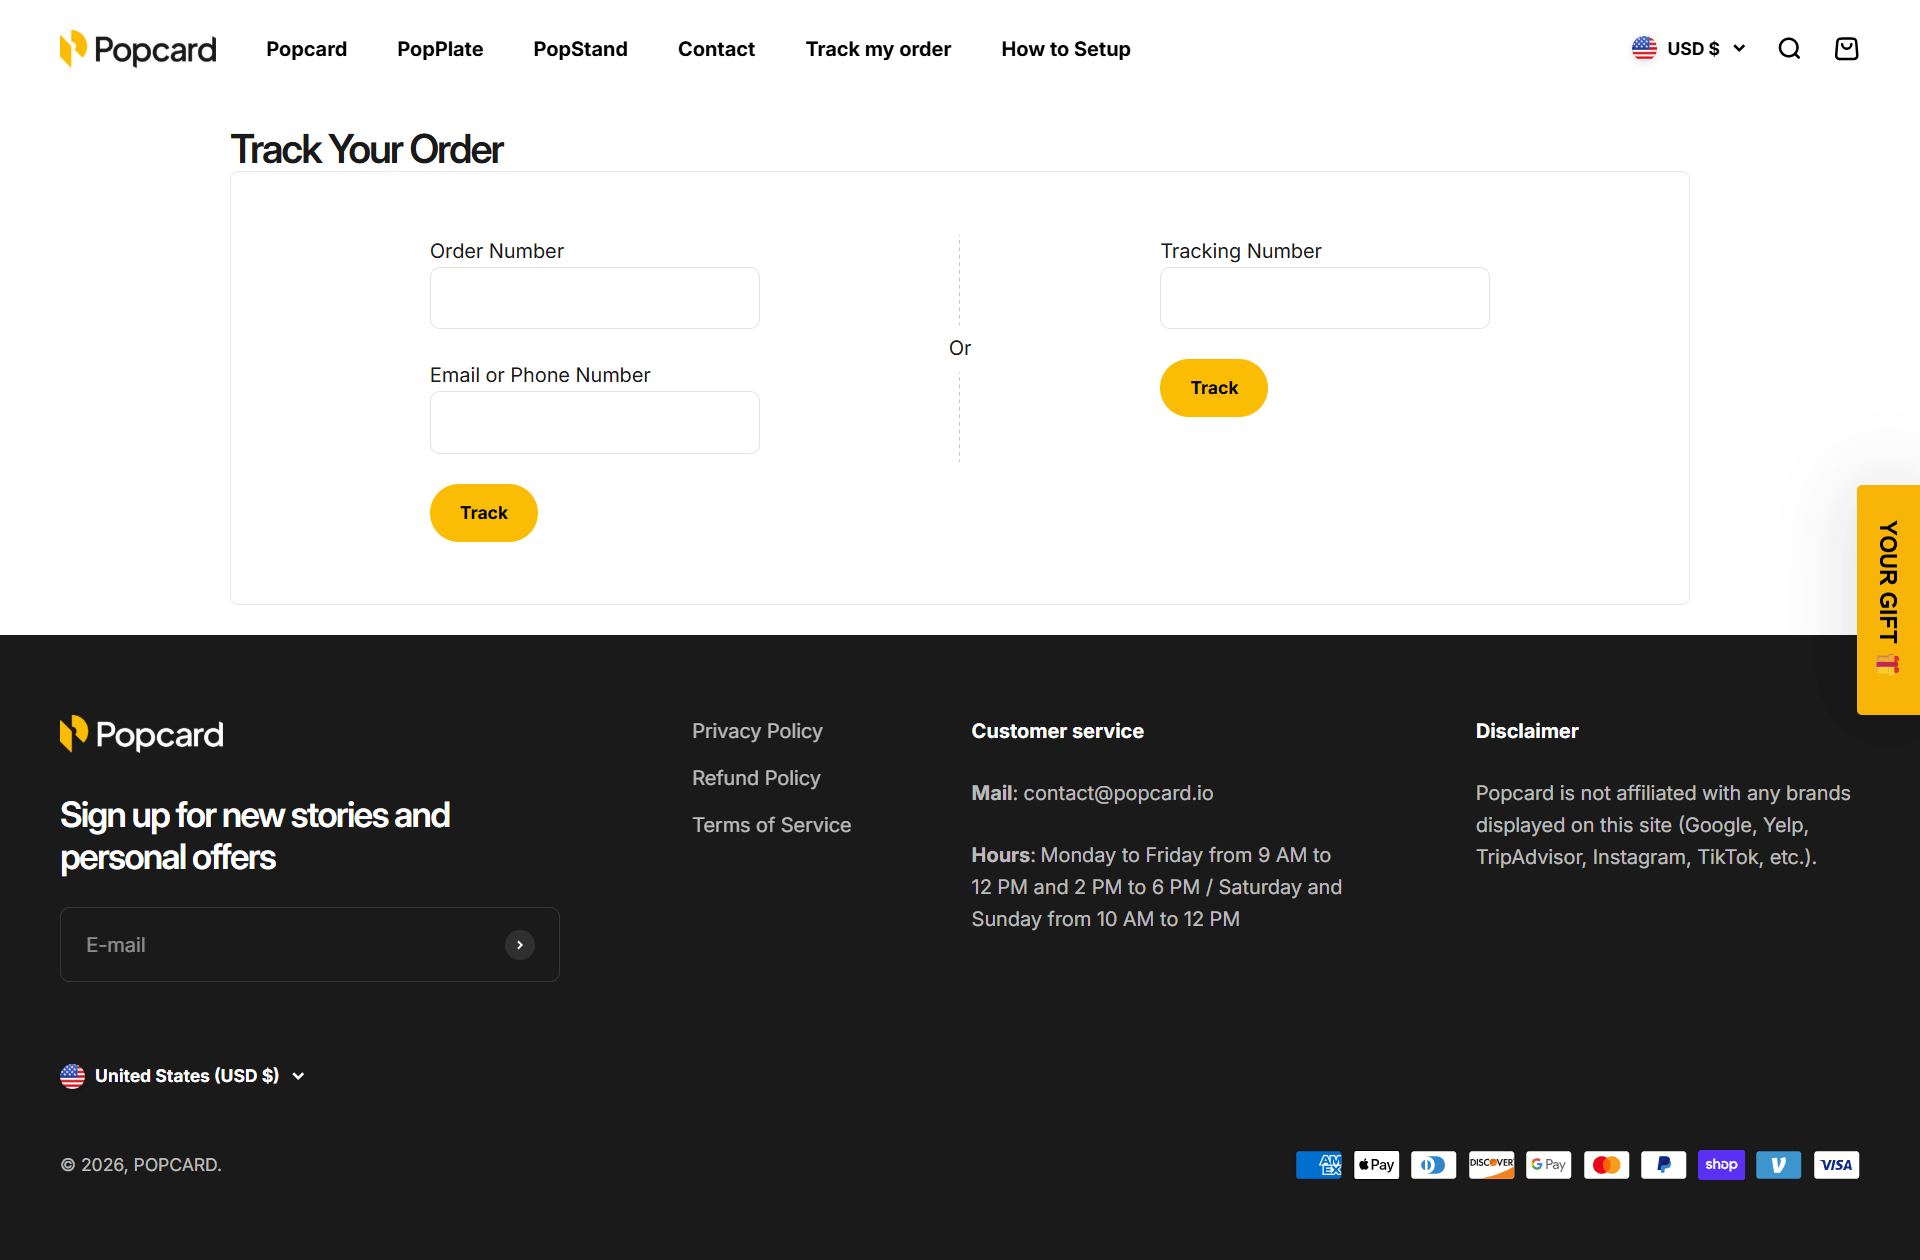Click the Shop Pay payment icon
Image resolution: width=1920 pixels, height=1260 pixels.
coord(1721,1165)
